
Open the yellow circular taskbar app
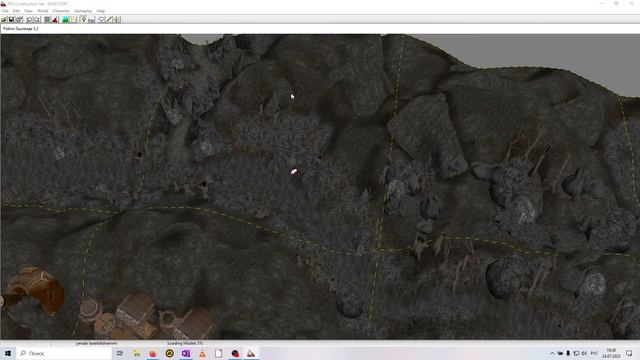[x=169, y=353]
